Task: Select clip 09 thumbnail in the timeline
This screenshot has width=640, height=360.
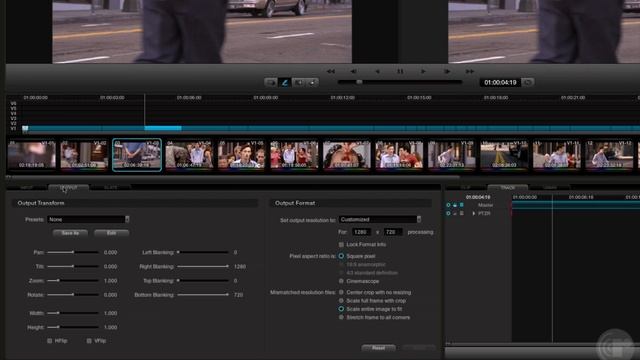Action: (452, 155)
